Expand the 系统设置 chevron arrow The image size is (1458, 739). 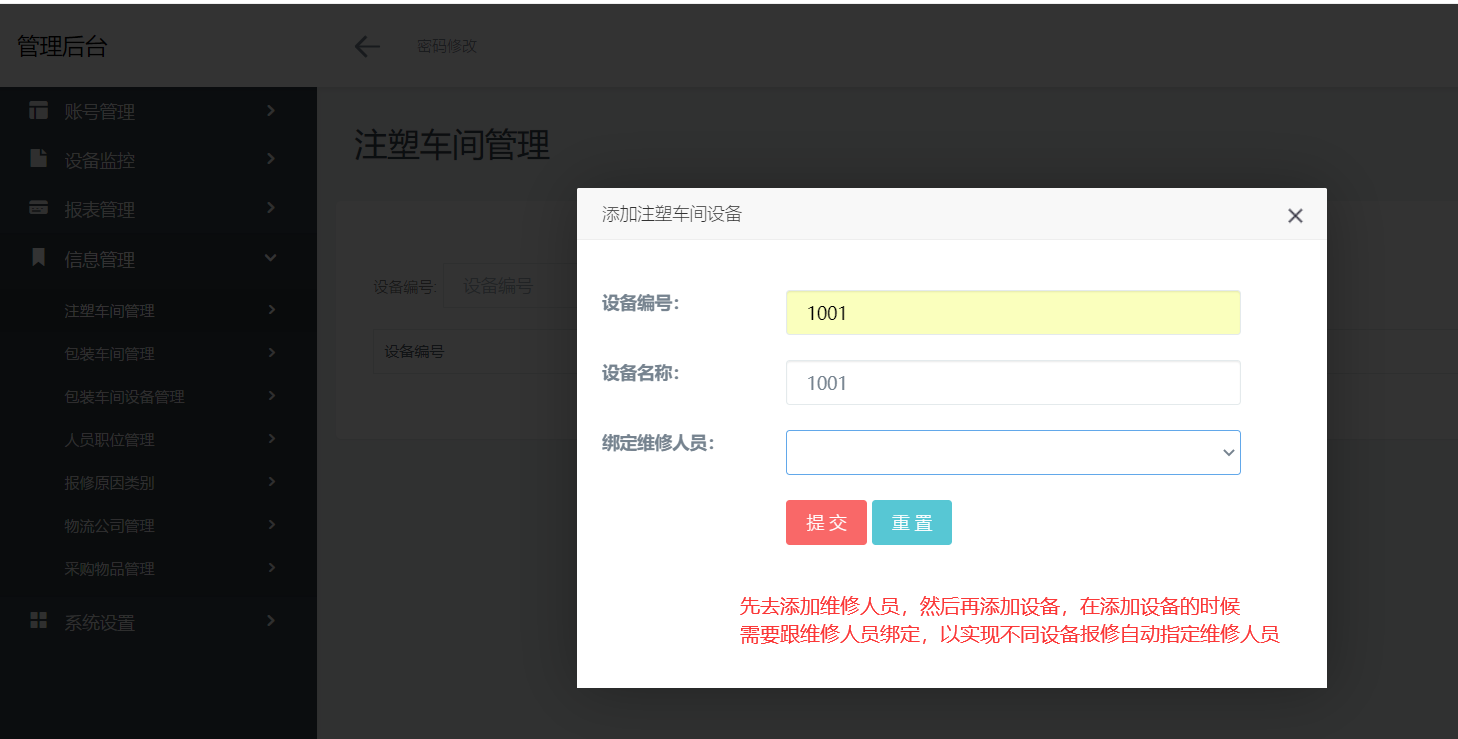[270, 621]
